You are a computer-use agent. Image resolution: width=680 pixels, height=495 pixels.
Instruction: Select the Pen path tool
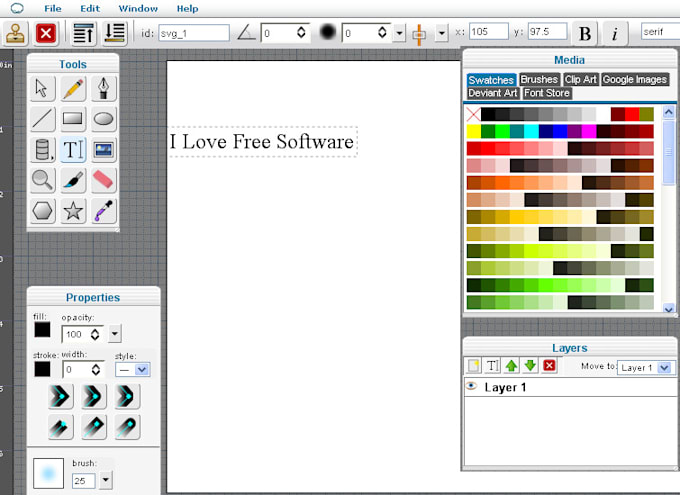click(104, 89)
